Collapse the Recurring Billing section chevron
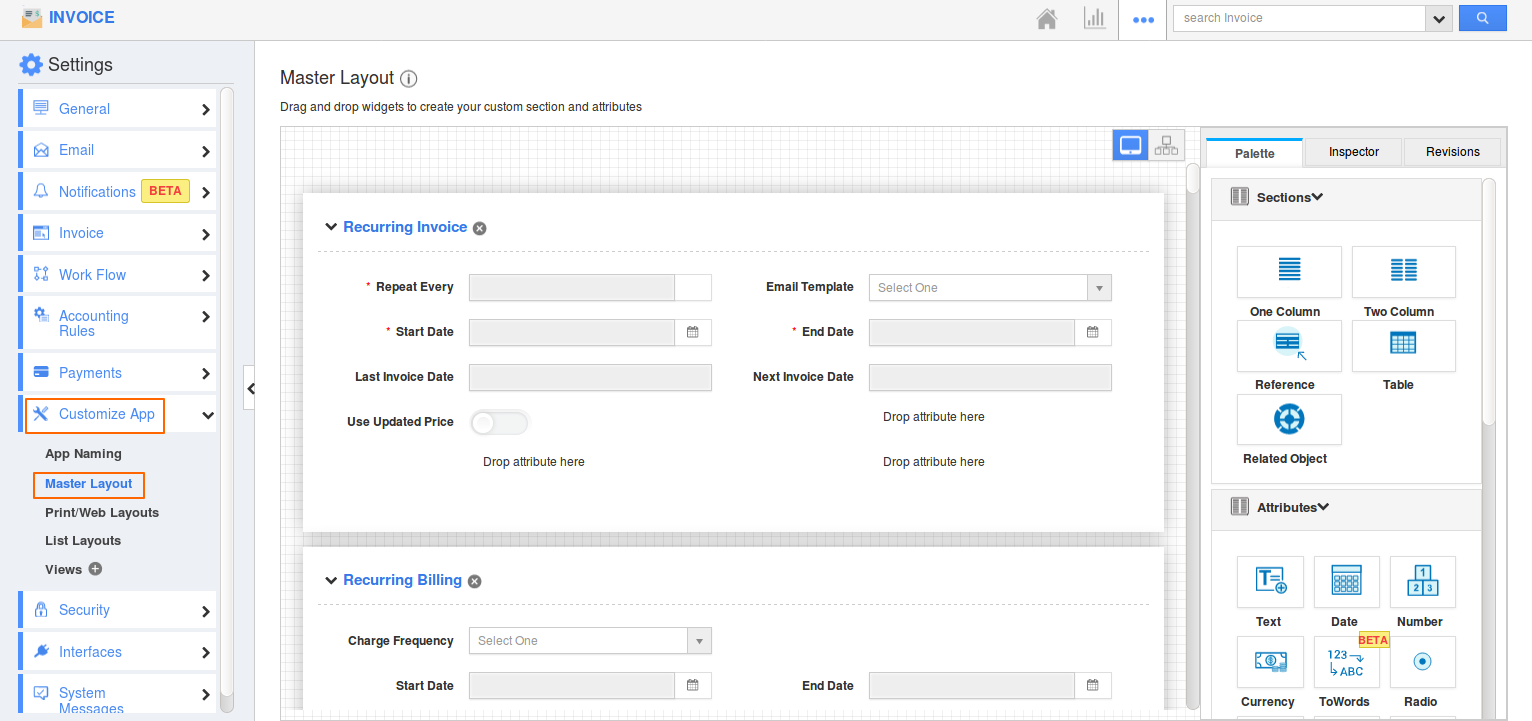The width and height of the screenshot is (1532, 721). (331, 580)
